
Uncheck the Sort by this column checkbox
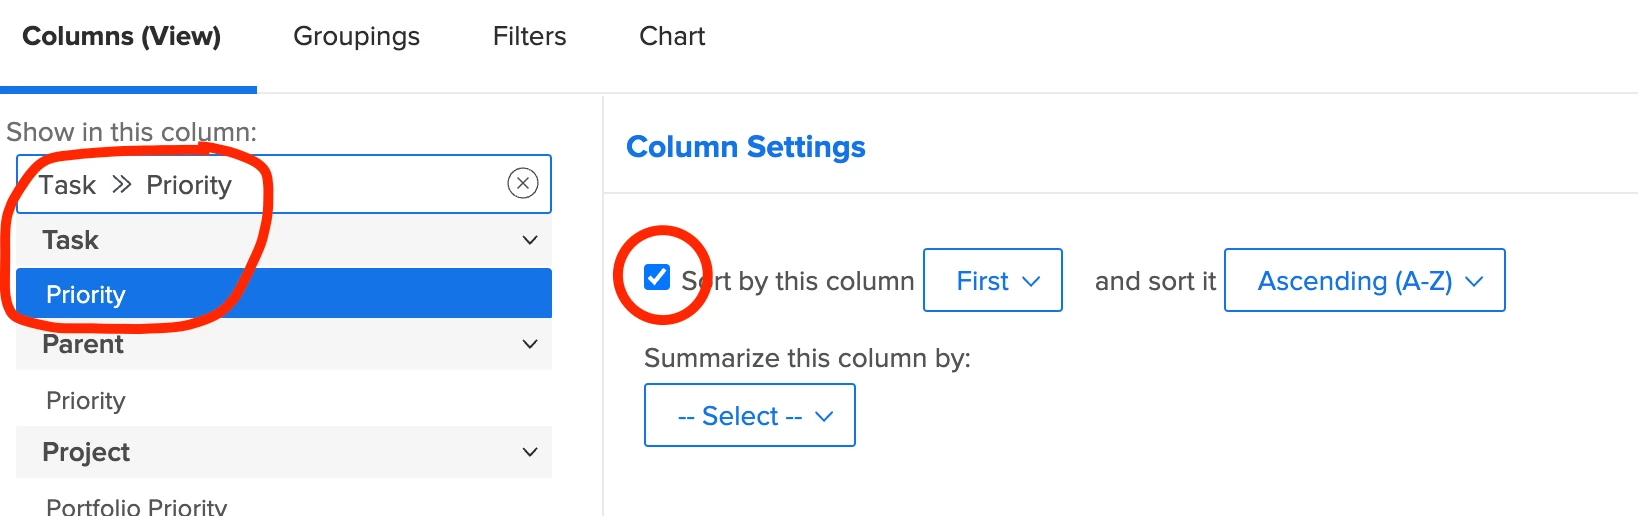(657, 277)
